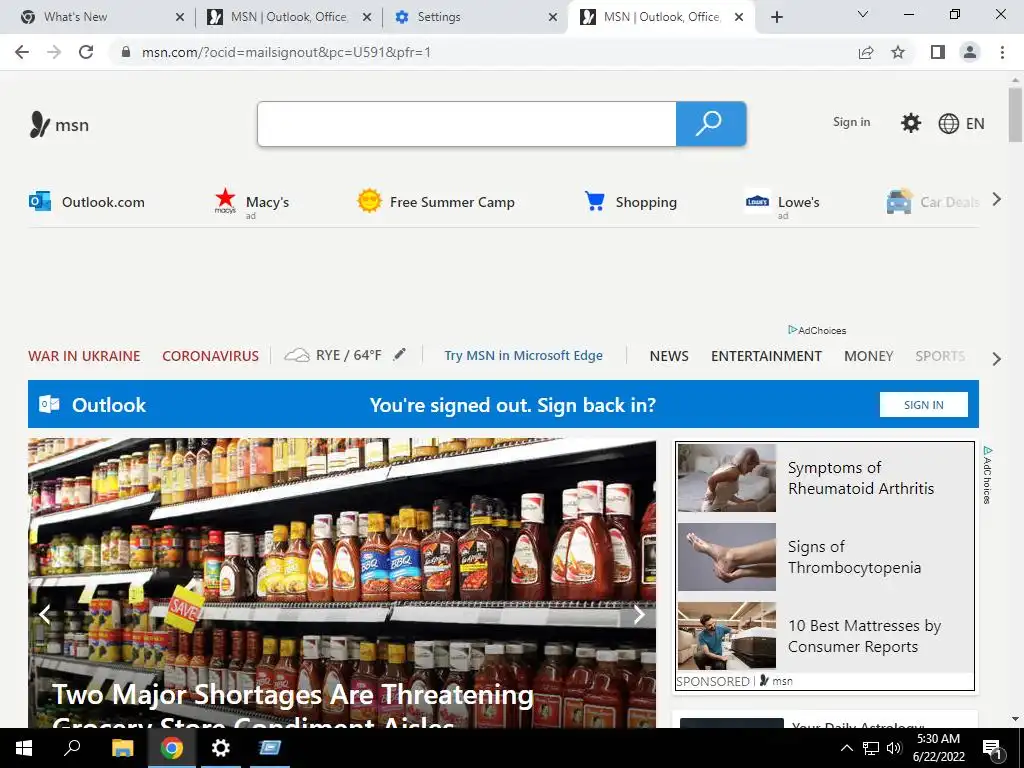The width and height of the screenshot is (1024, 768).
Task: Open 10 Best Mattresses ad link
Action: [864, 635]
